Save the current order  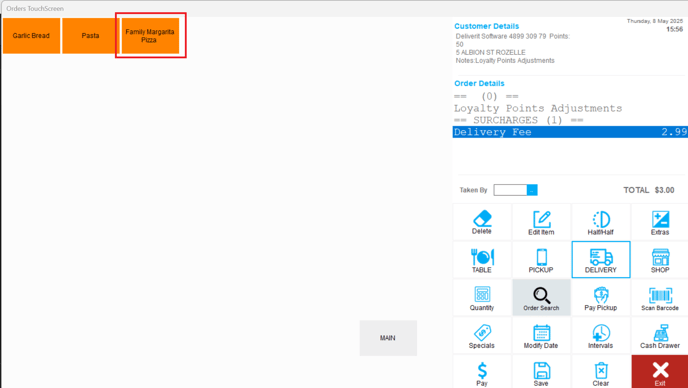coord(541,372)
